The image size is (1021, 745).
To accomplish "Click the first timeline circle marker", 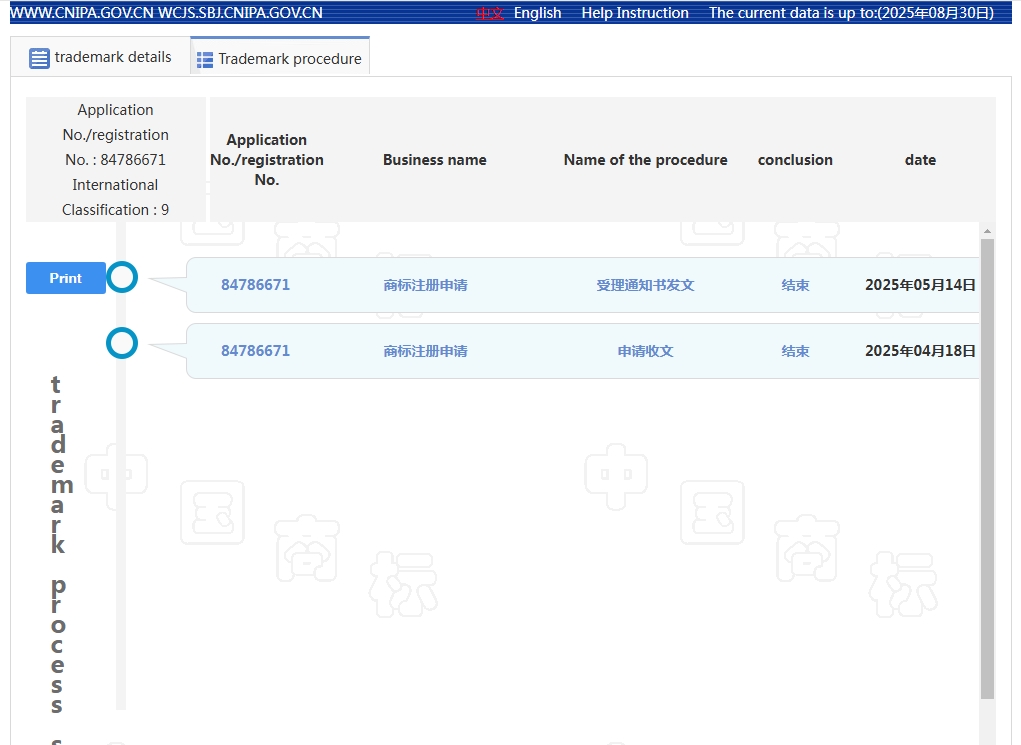I will 122,277.
